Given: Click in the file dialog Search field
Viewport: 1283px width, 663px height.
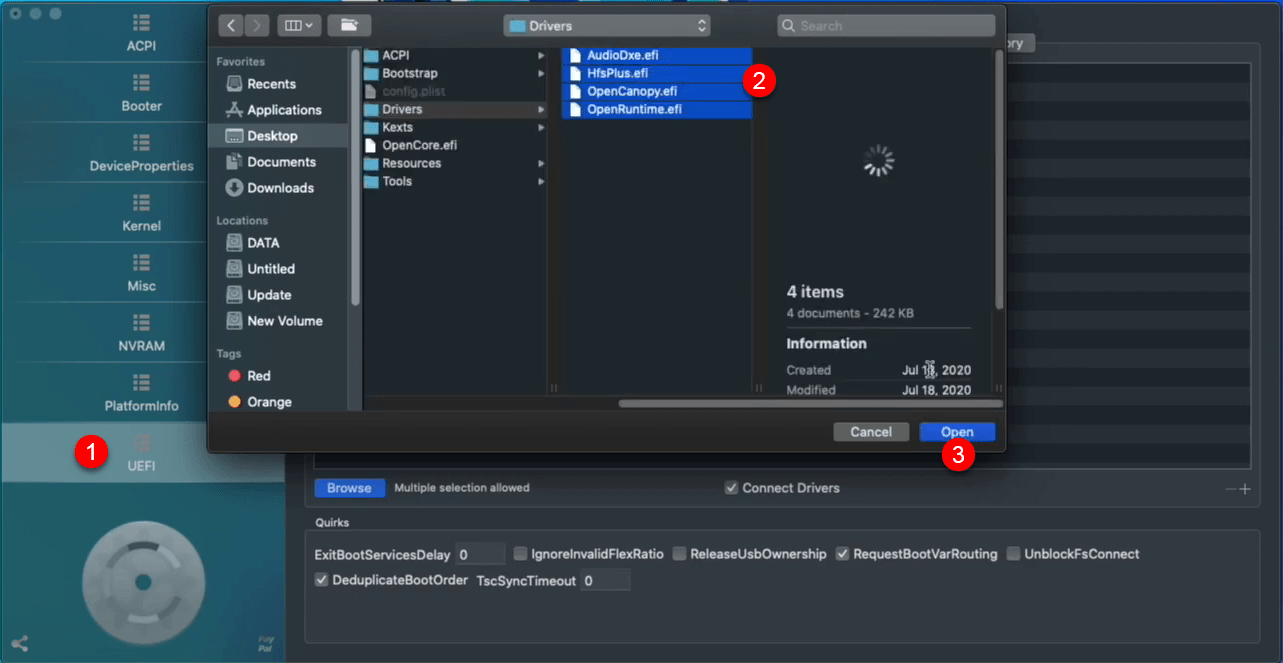Looking at the screenshot, I should pyautogui.click(x=886, y=25).
